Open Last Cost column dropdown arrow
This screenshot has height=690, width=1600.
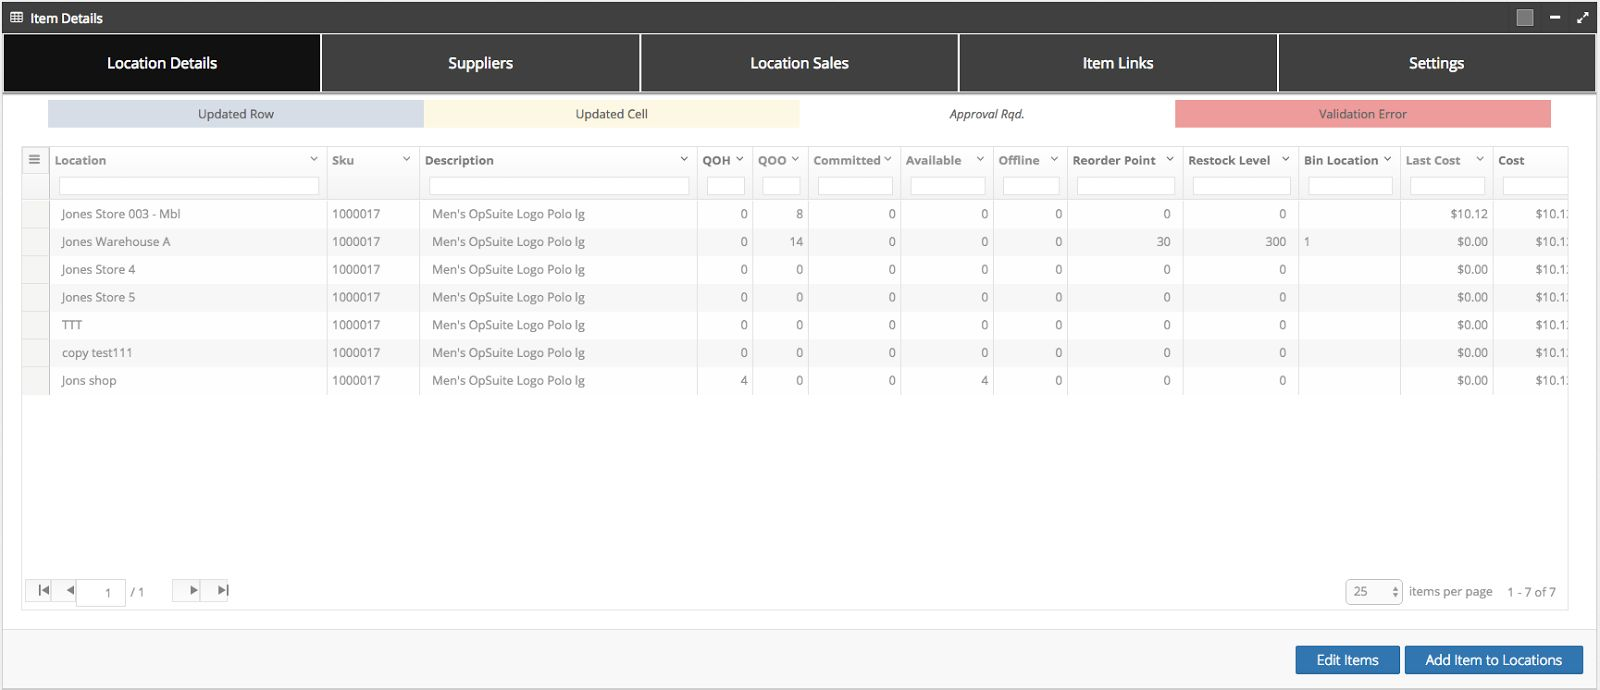tap(1480, 159)
